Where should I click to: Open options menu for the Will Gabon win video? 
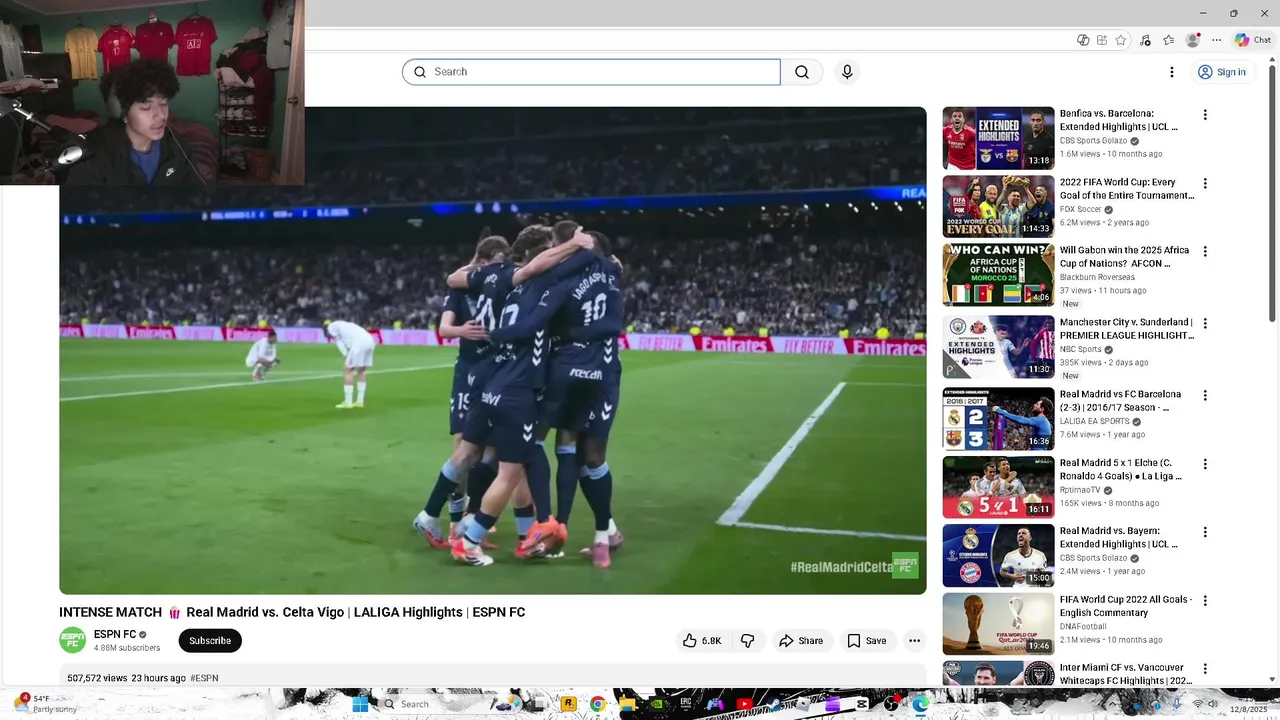coord(1205,252)
